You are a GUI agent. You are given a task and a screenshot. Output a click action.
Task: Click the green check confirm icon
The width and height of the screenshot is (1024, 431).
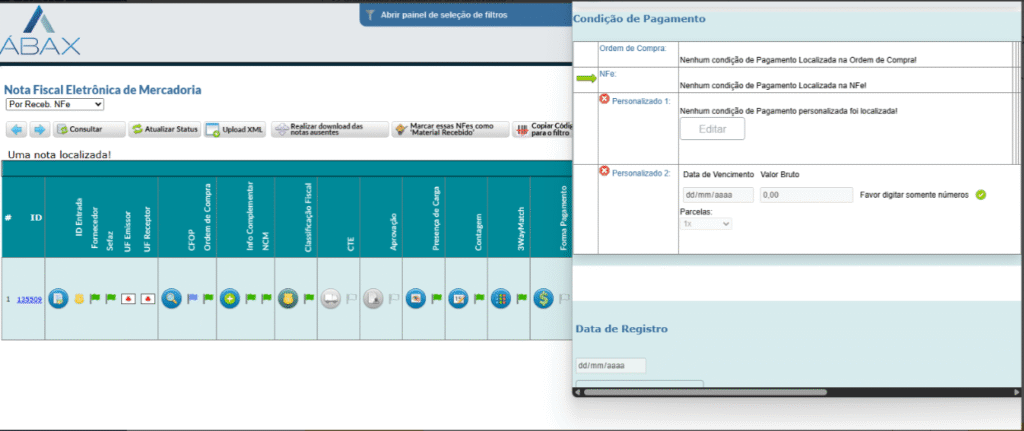tap(981, 194)
